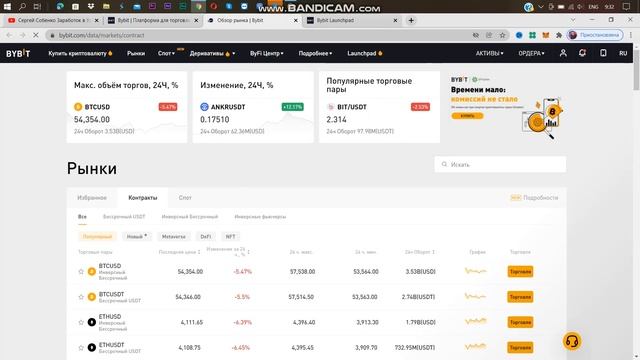Open the Windows notification center icon
Viewport: 640px width, 360px height.
click(x=627, y=7)
